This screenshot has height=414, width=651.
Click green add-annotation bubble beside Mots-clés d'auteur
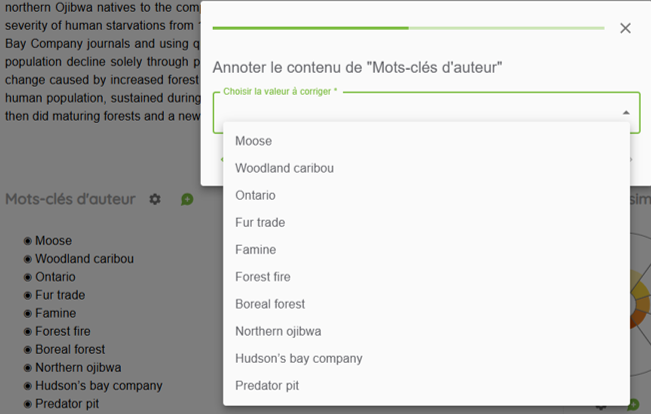pyautogui.click(x=187, y=199)
